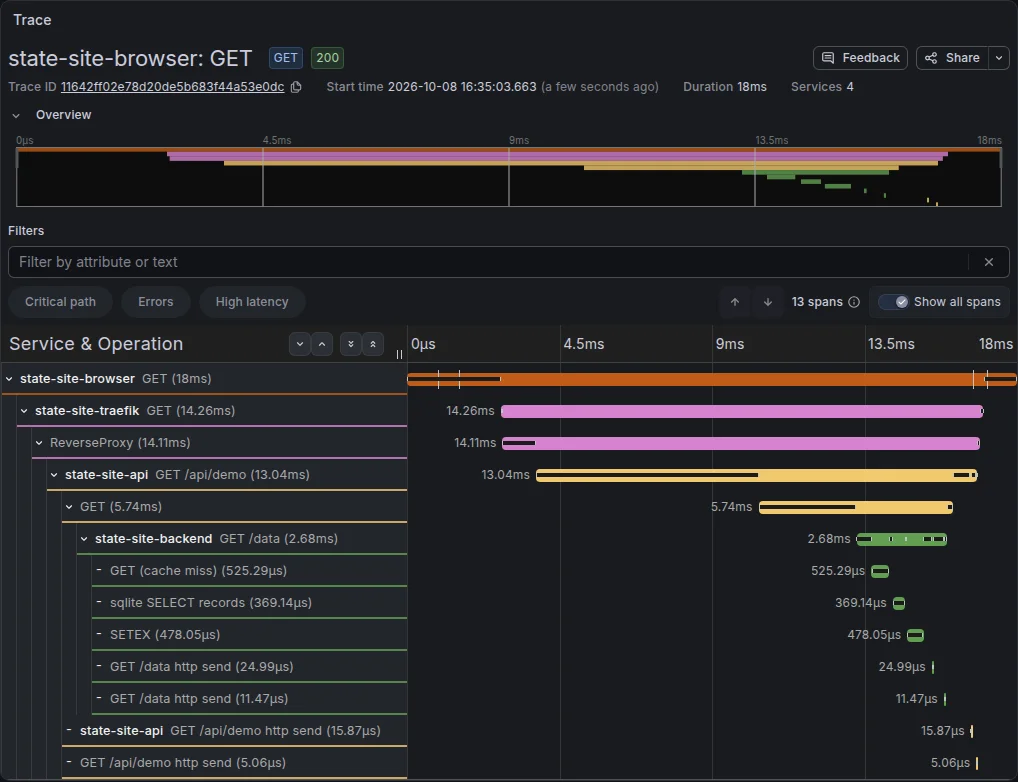This screenshot has height=782, width=1018.
Task: Select sqlite SELECT records span row
Action: (249, 603)
